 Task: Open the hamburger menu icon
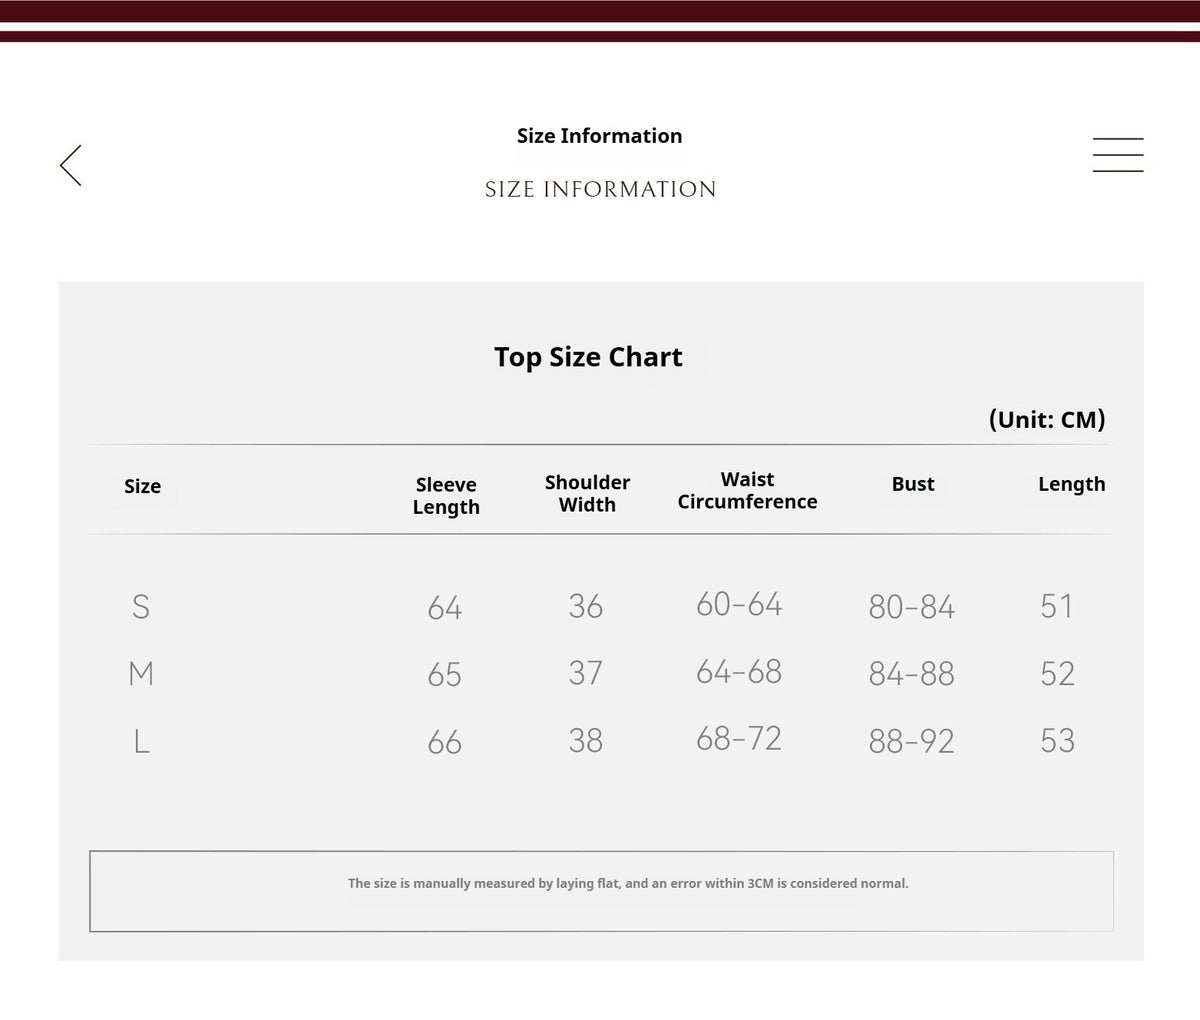1118,155
